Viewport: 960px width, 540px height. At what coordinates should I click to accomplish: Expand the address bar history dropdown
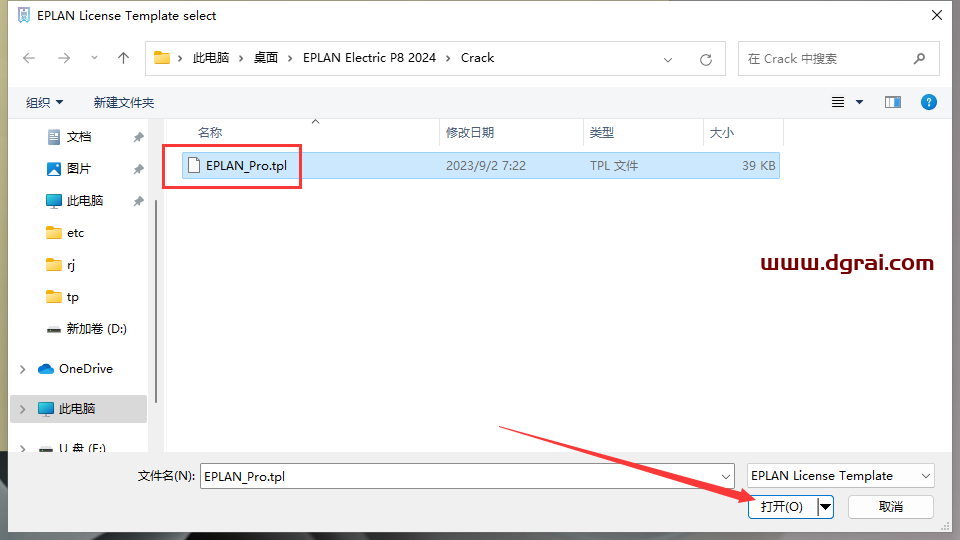[x=668, y=59]
